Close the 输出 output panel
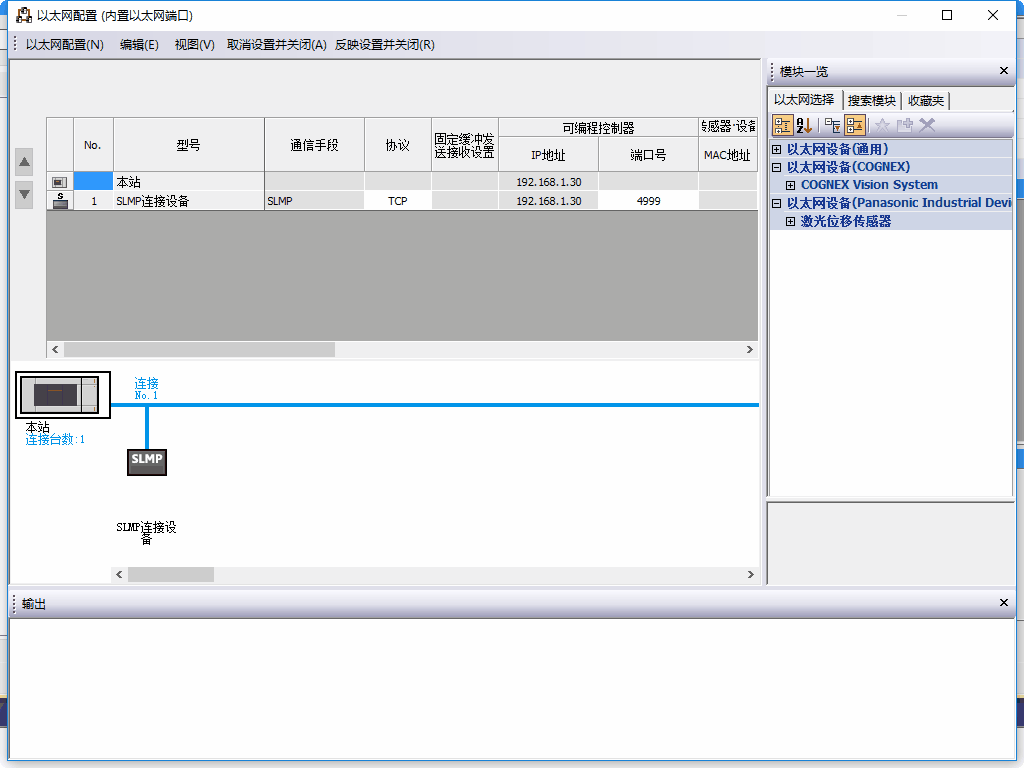The width and height of the screenshot is (1024, 768). pyautogui.click(x=1004, y=603)
